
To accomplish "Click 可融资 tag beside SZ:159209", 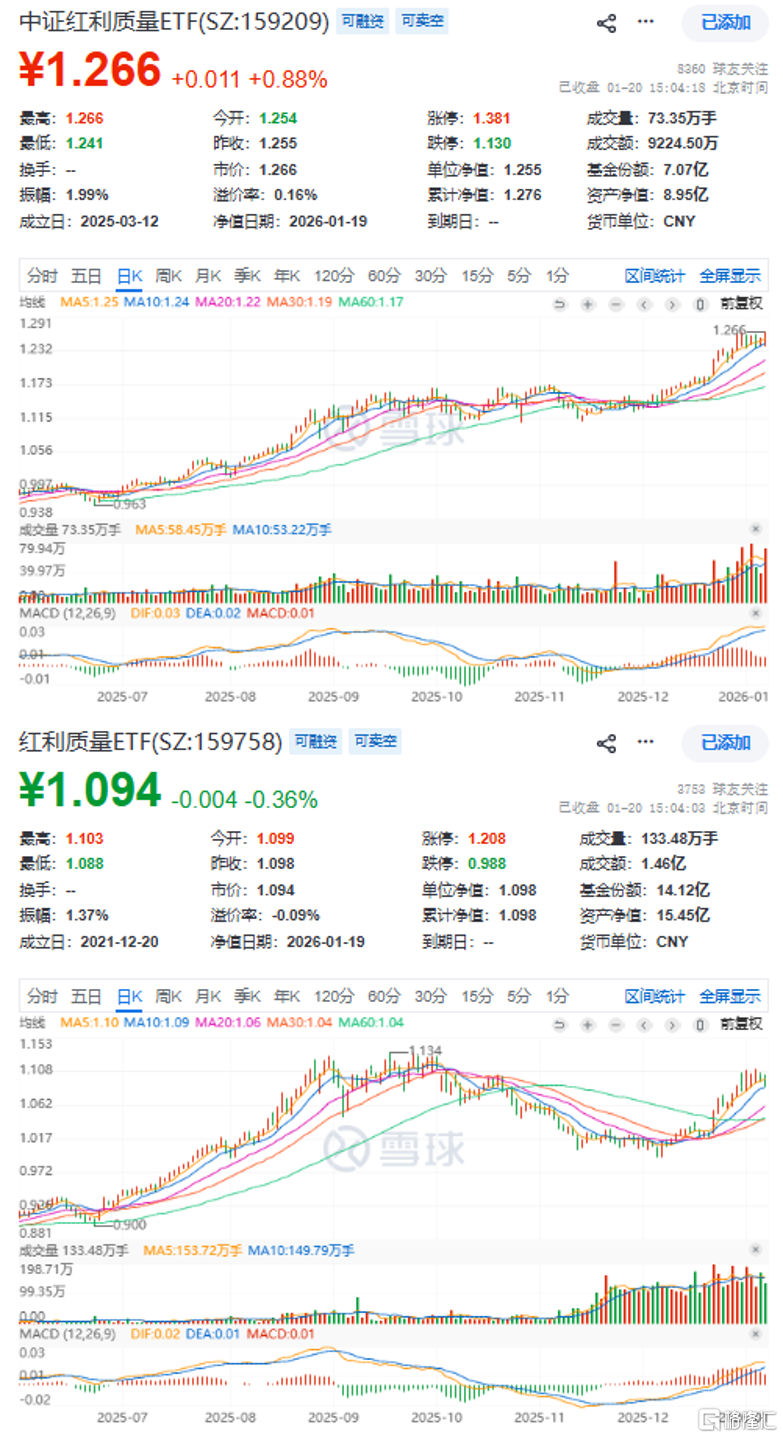I will [361, 21].
